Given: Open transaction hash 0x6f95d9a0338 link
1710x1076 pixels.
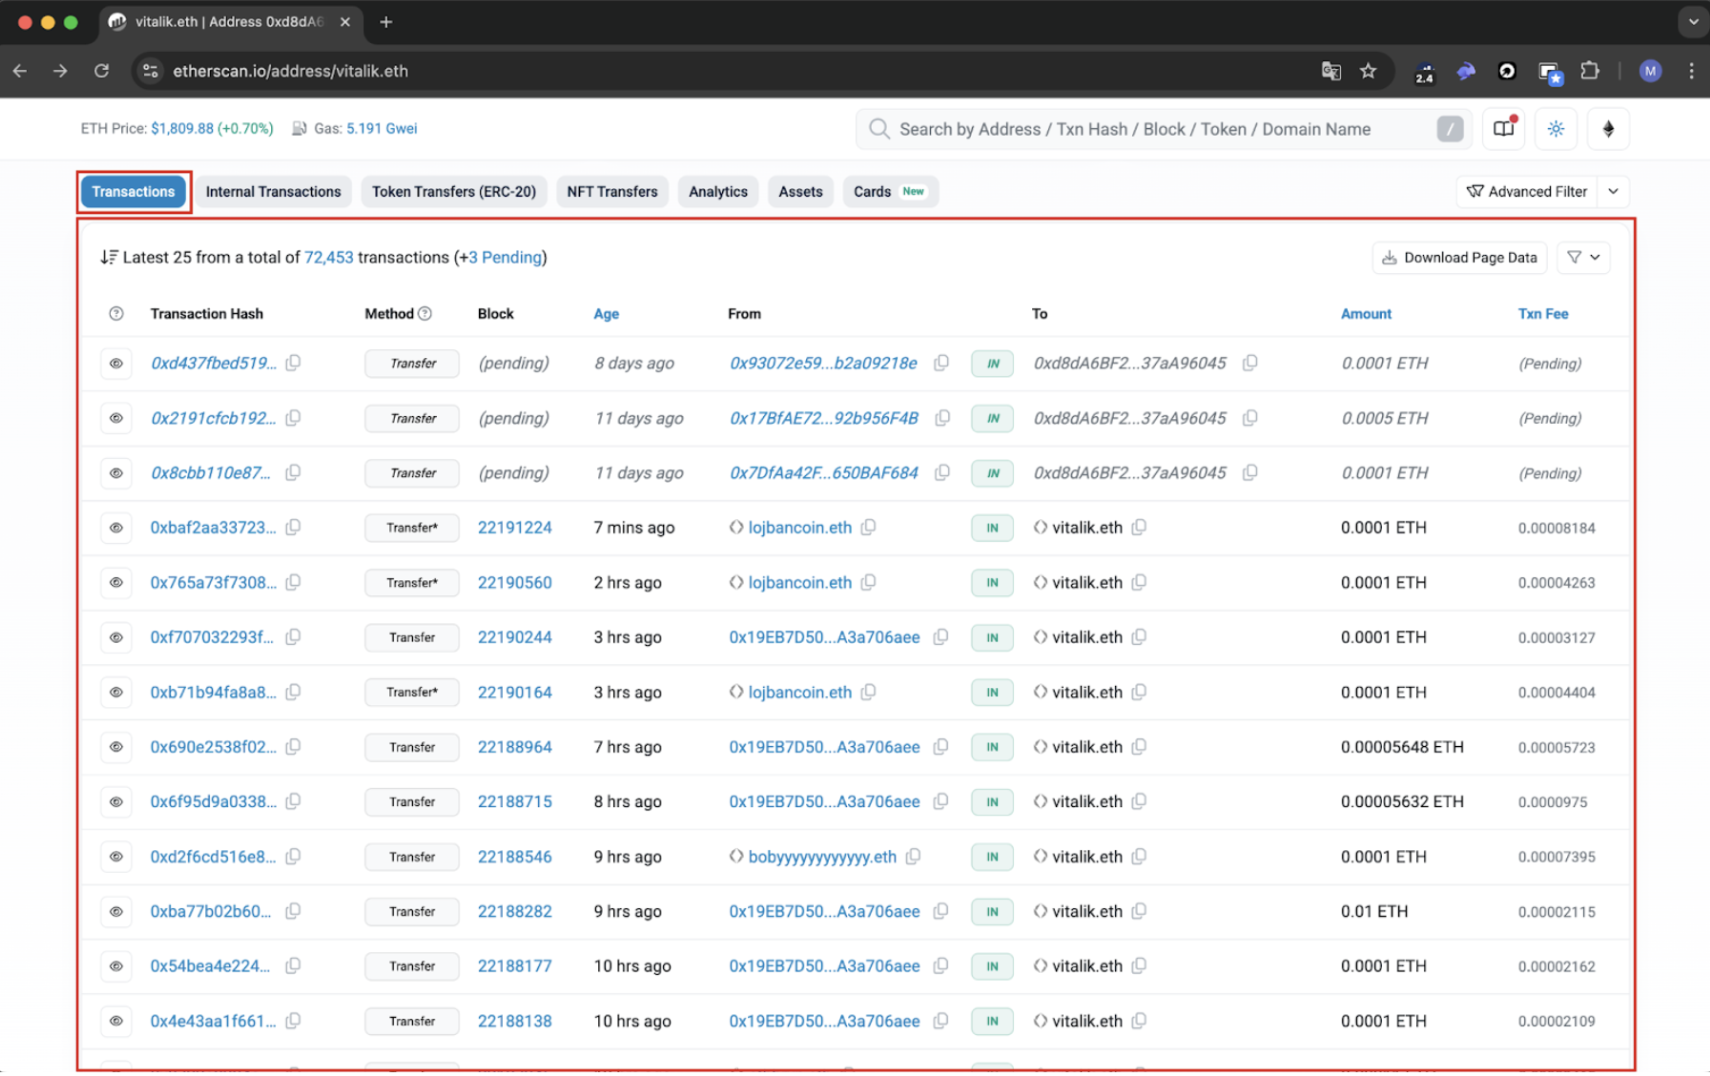Looking at the screenshot, I should [213, 801].
